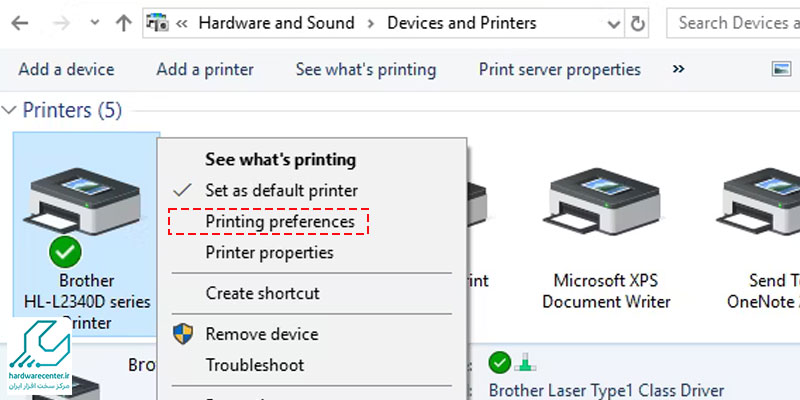The width and height of the screenshot is (800, 400).
Task: Click See what's printing in toolbar
Action: (366, 69)
